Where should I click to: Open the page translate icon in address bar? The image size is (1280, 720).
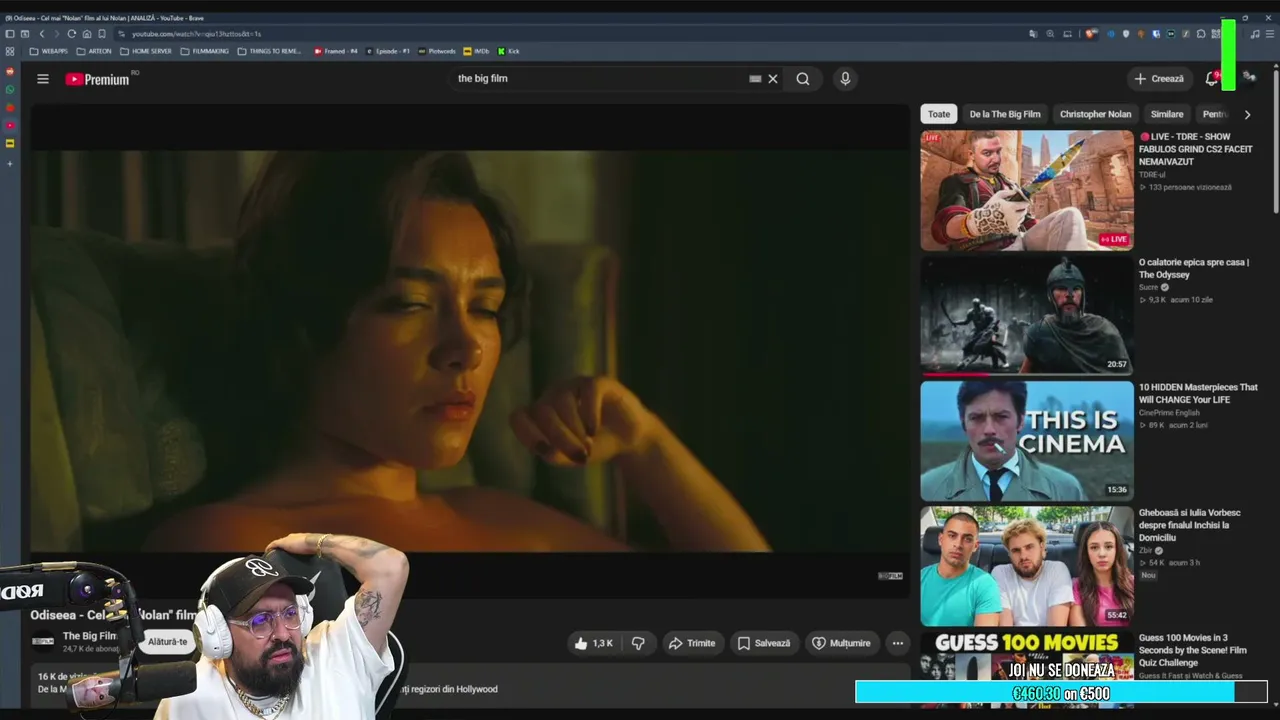1033,34
